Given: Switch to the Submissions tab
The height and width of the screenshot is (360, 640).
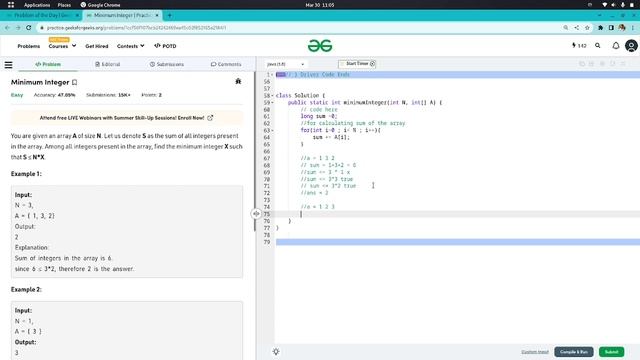Looking at the screenshot, I should click(167, 64).
